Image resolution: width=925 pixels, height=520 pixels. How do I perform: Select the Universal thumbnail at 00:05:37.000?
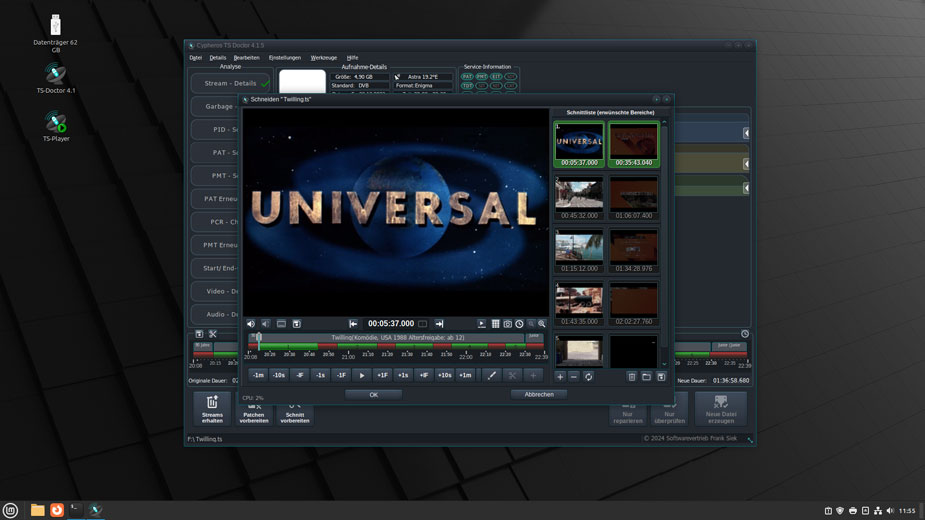pyautogui.click(x=579, y=145)
